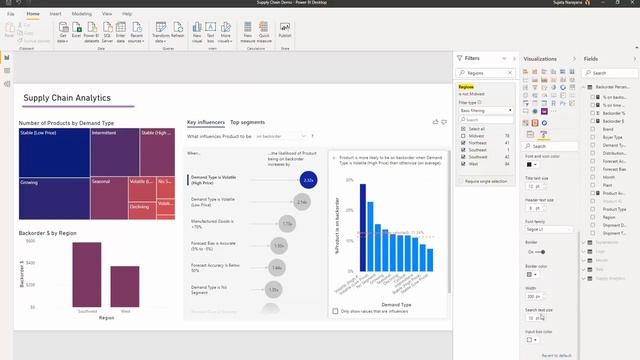Click Revert to default link
The image size is (640, 360).
click(556, 356)
